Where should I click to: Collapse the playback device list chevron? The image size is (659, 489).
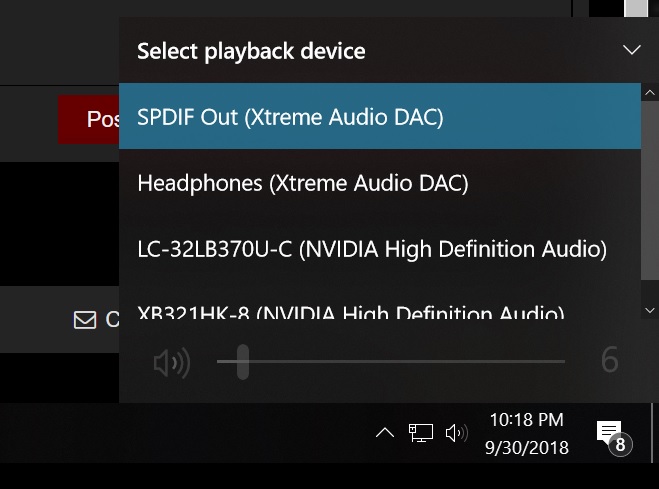coord(631,50)
